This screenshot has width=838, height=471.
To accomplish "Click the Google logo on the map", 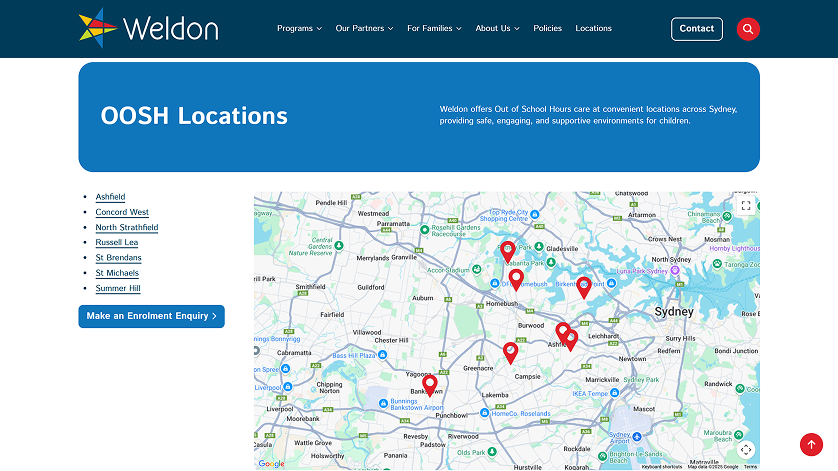I will (x=271, y=464).
